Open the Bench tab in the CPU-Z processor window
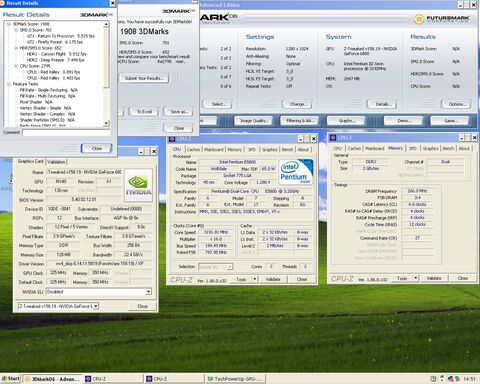The image size is (480, 384). pos(287,150)
